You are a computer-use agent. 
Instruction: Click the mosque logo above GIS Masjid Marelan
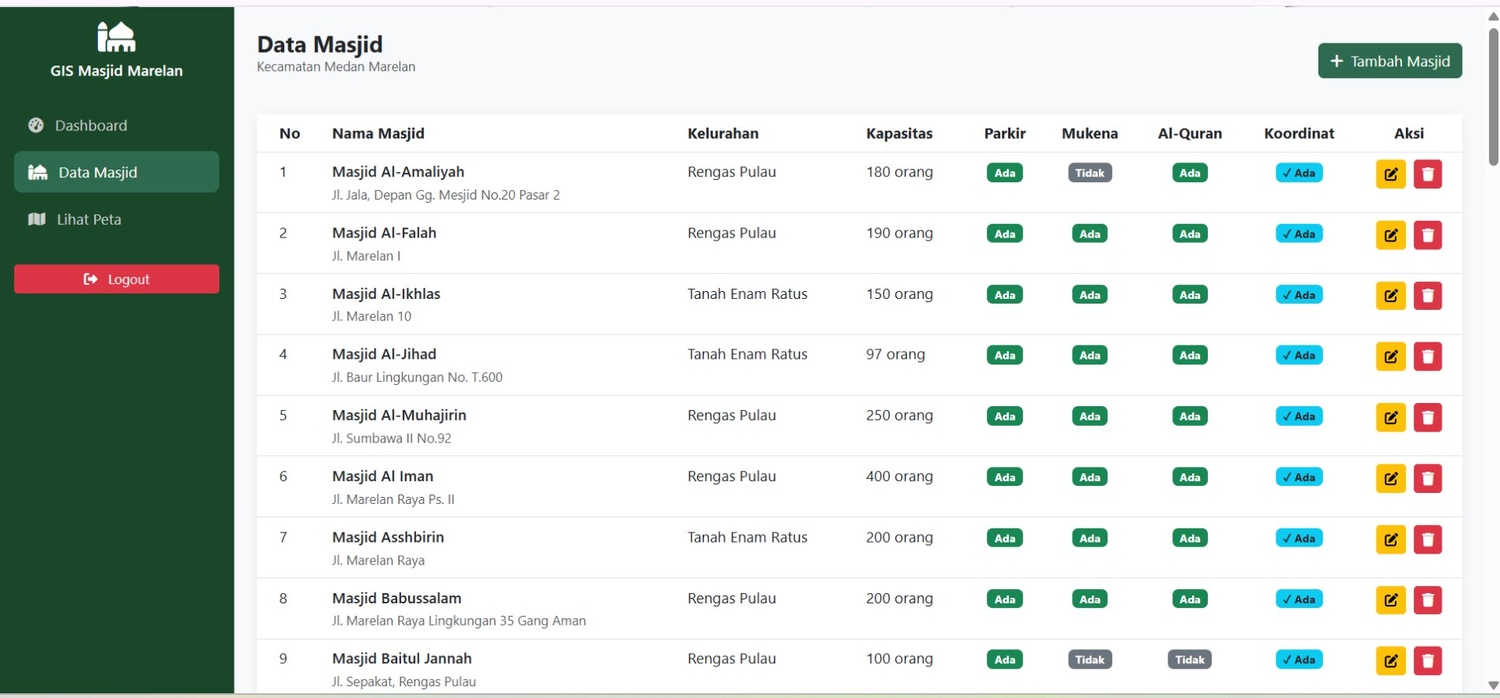(x=116, y=37)
